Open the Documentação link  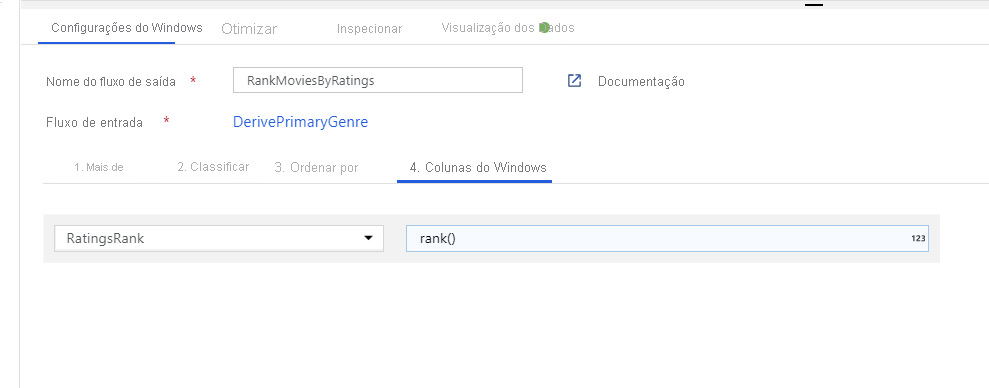point(641,81)
